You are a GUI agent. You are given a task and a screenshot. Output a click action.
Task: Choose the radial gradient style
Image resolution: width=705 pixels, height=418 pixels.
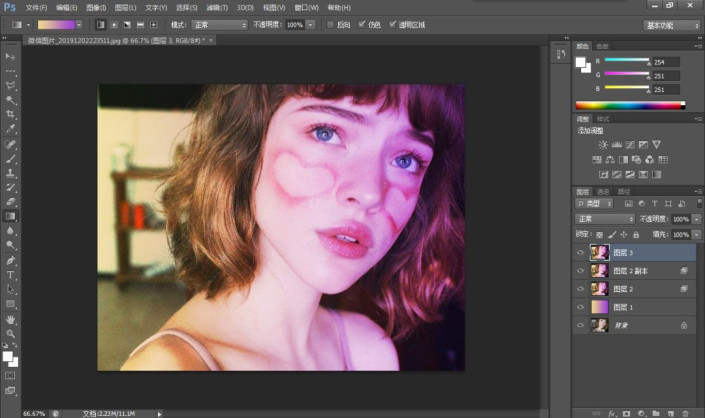114,25
